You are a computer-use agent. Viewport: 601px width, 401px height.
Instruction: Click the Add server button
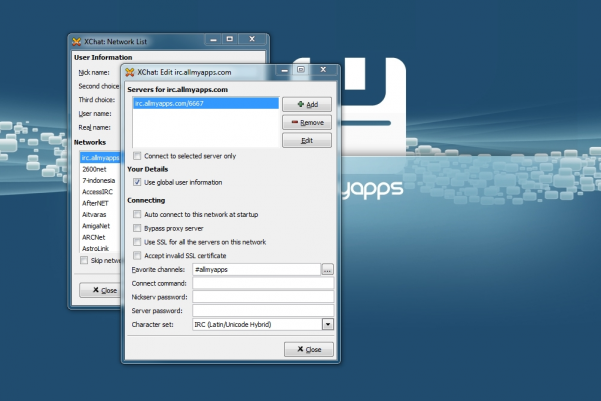[307, 104]
